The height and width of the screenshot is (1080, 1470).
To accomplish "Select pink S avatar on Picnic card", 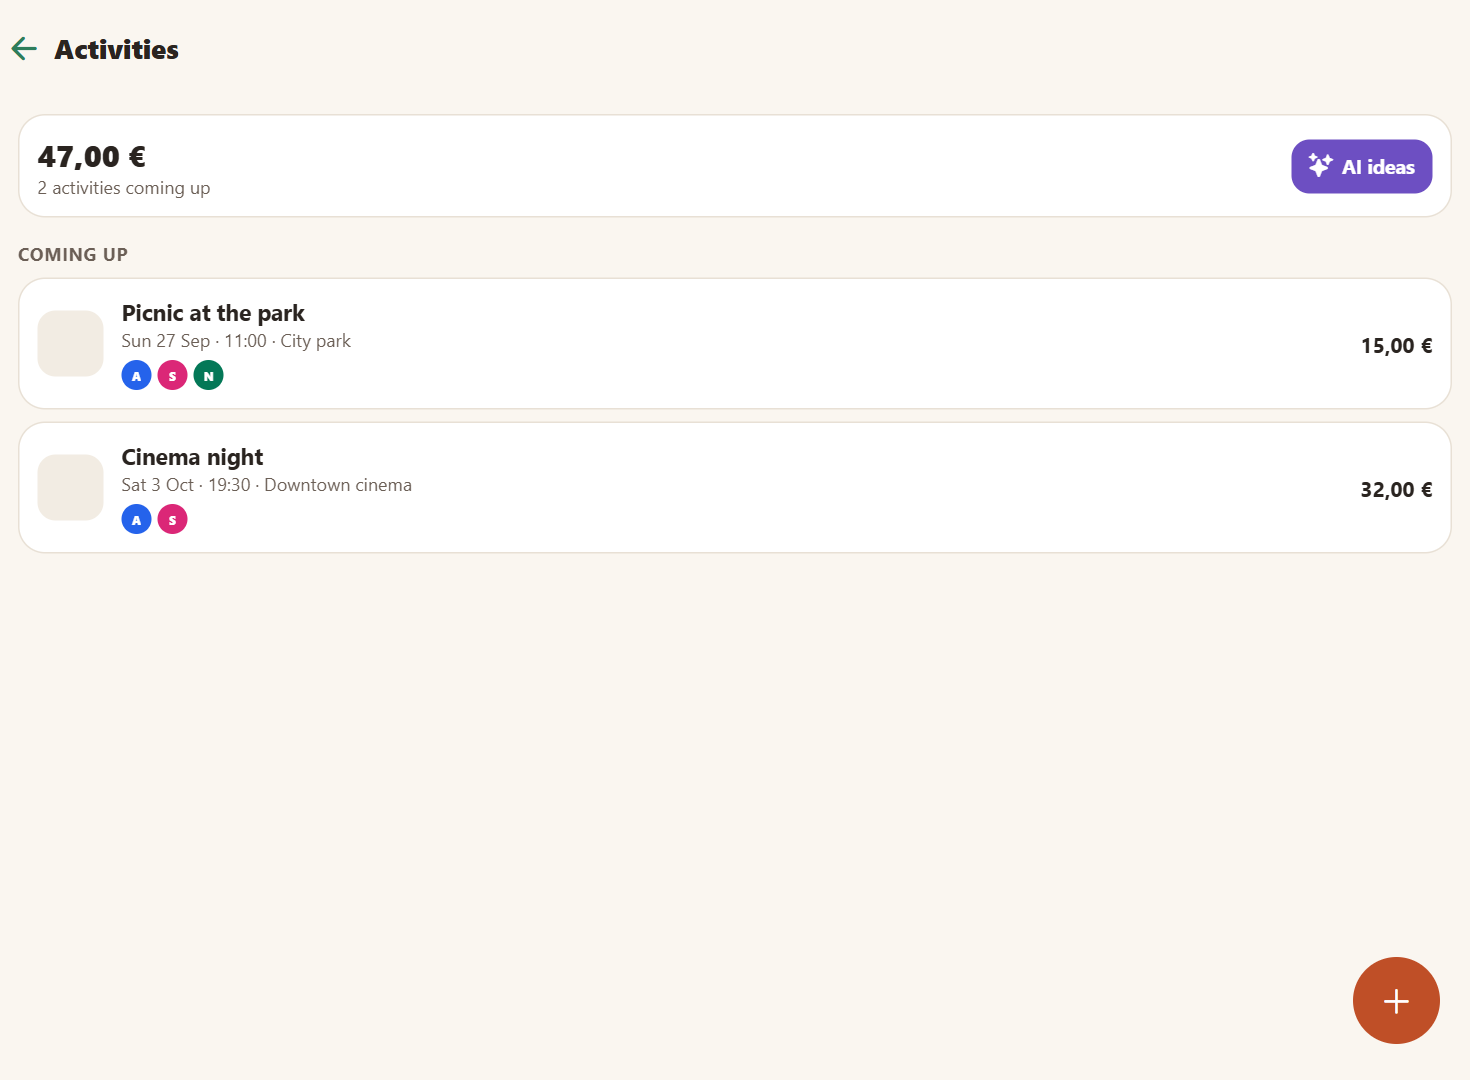I will (172, 376).
